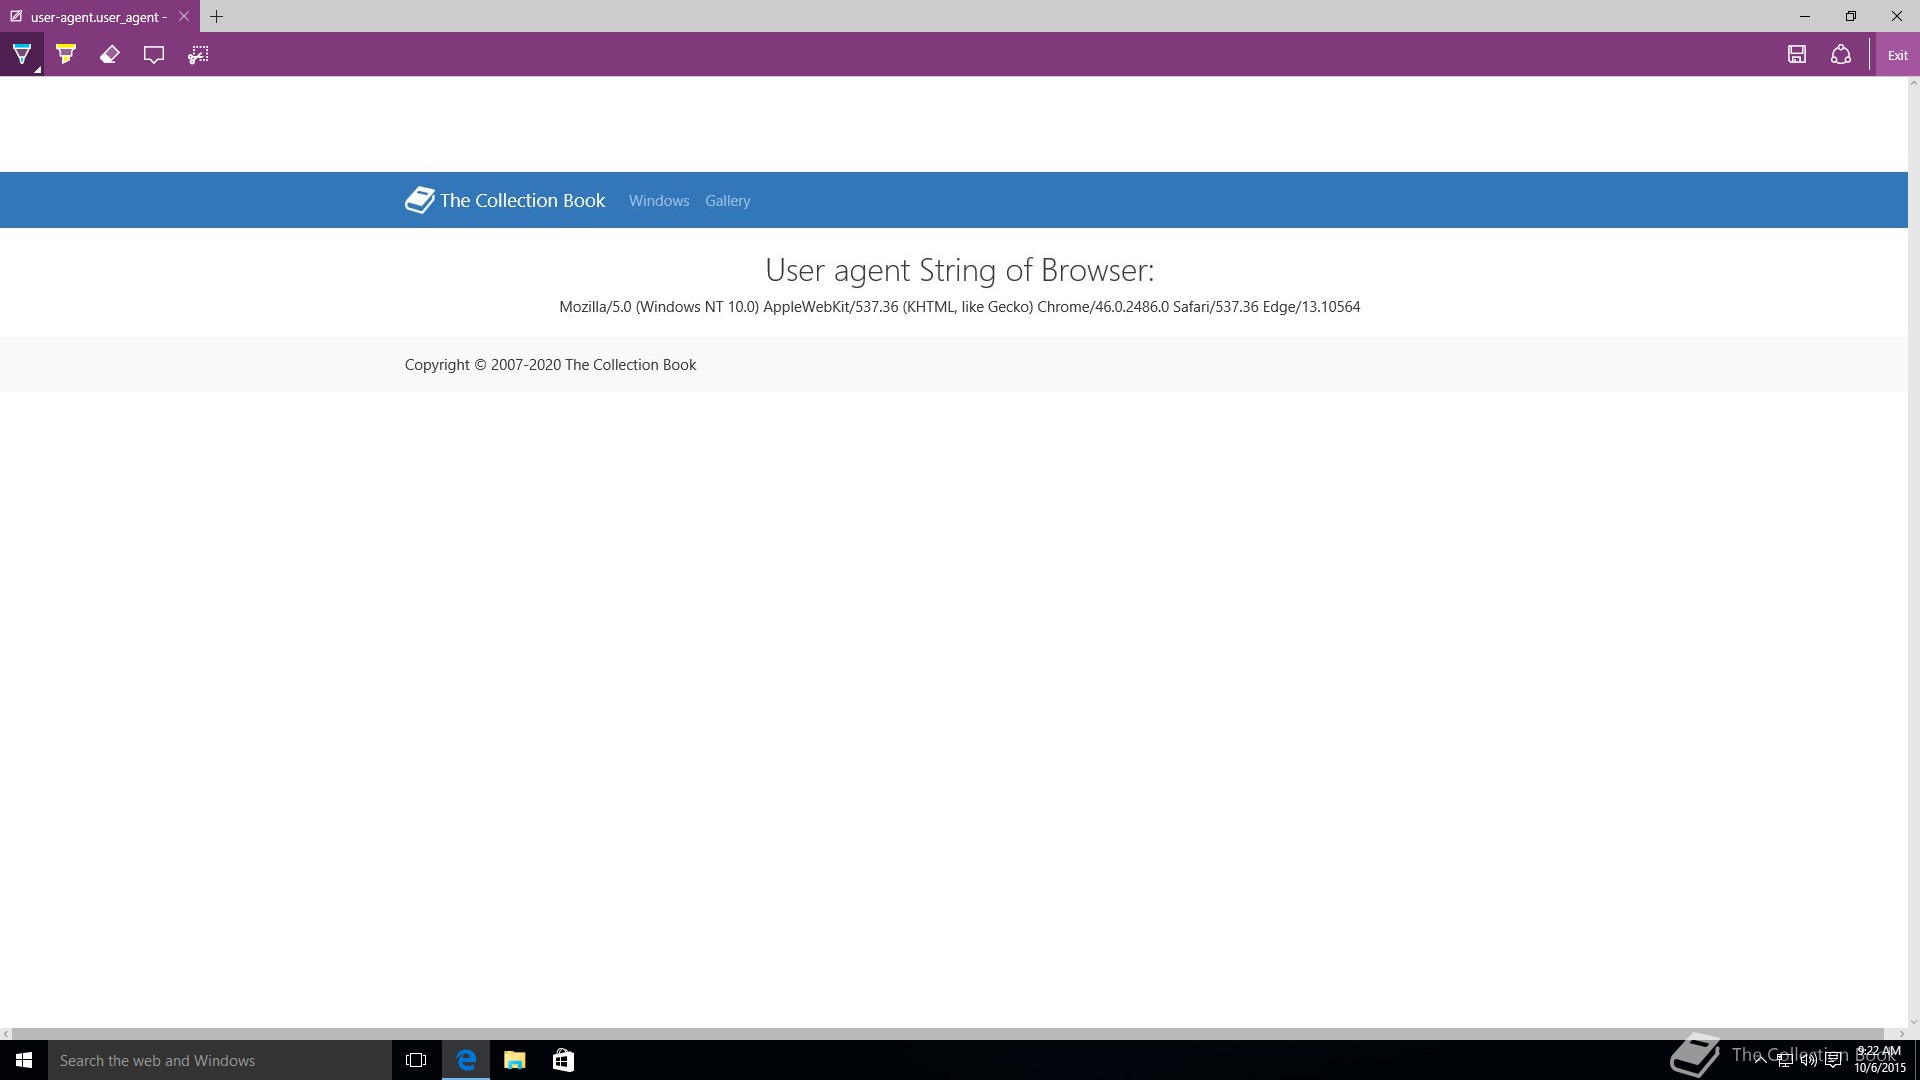The height and width of the screenshot is (1080, 1920).
Task: Click the horizontal scrollbar track
Action: click(x=954, y=1034)
